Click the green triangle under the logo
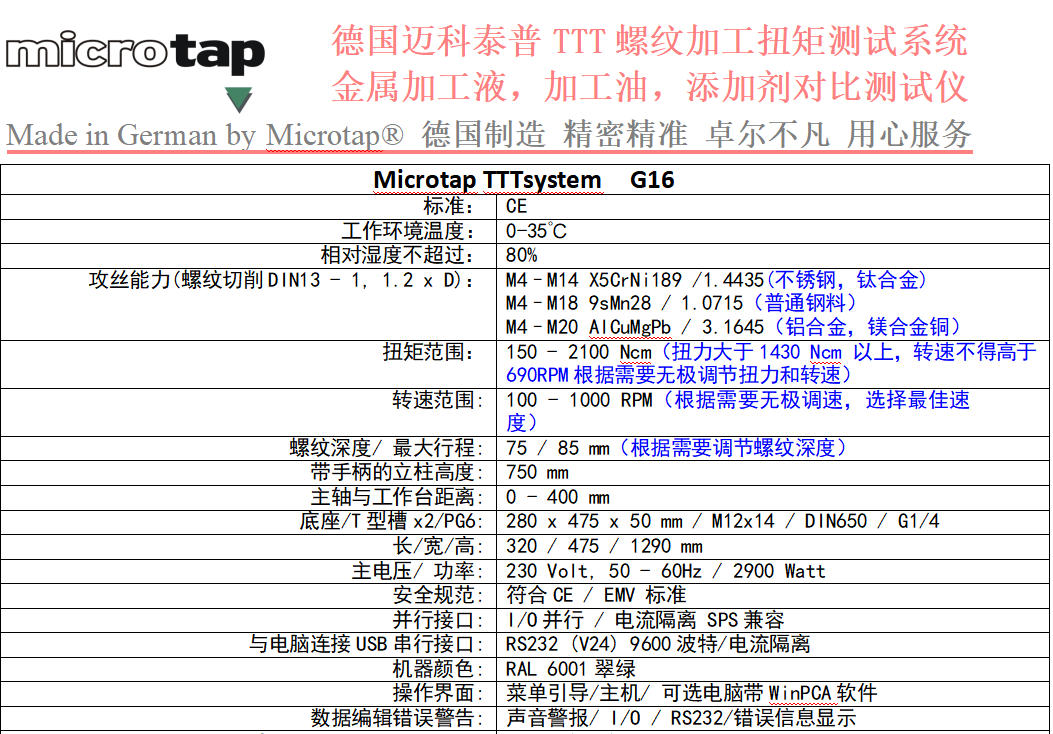 tap(238, 99)
